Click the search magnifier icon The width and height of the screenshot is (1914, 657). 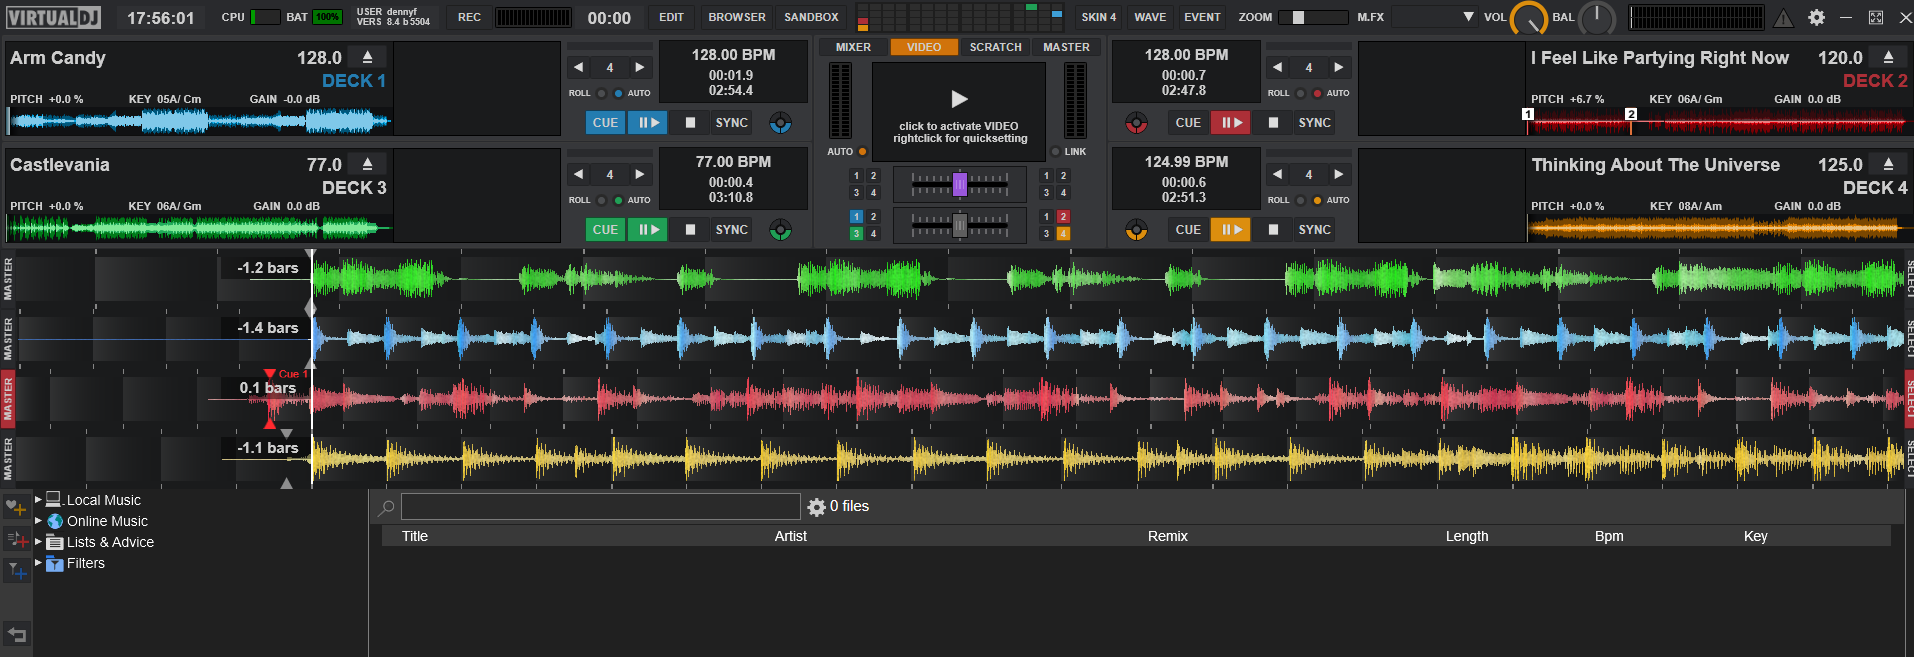click(x=386, y=508)
